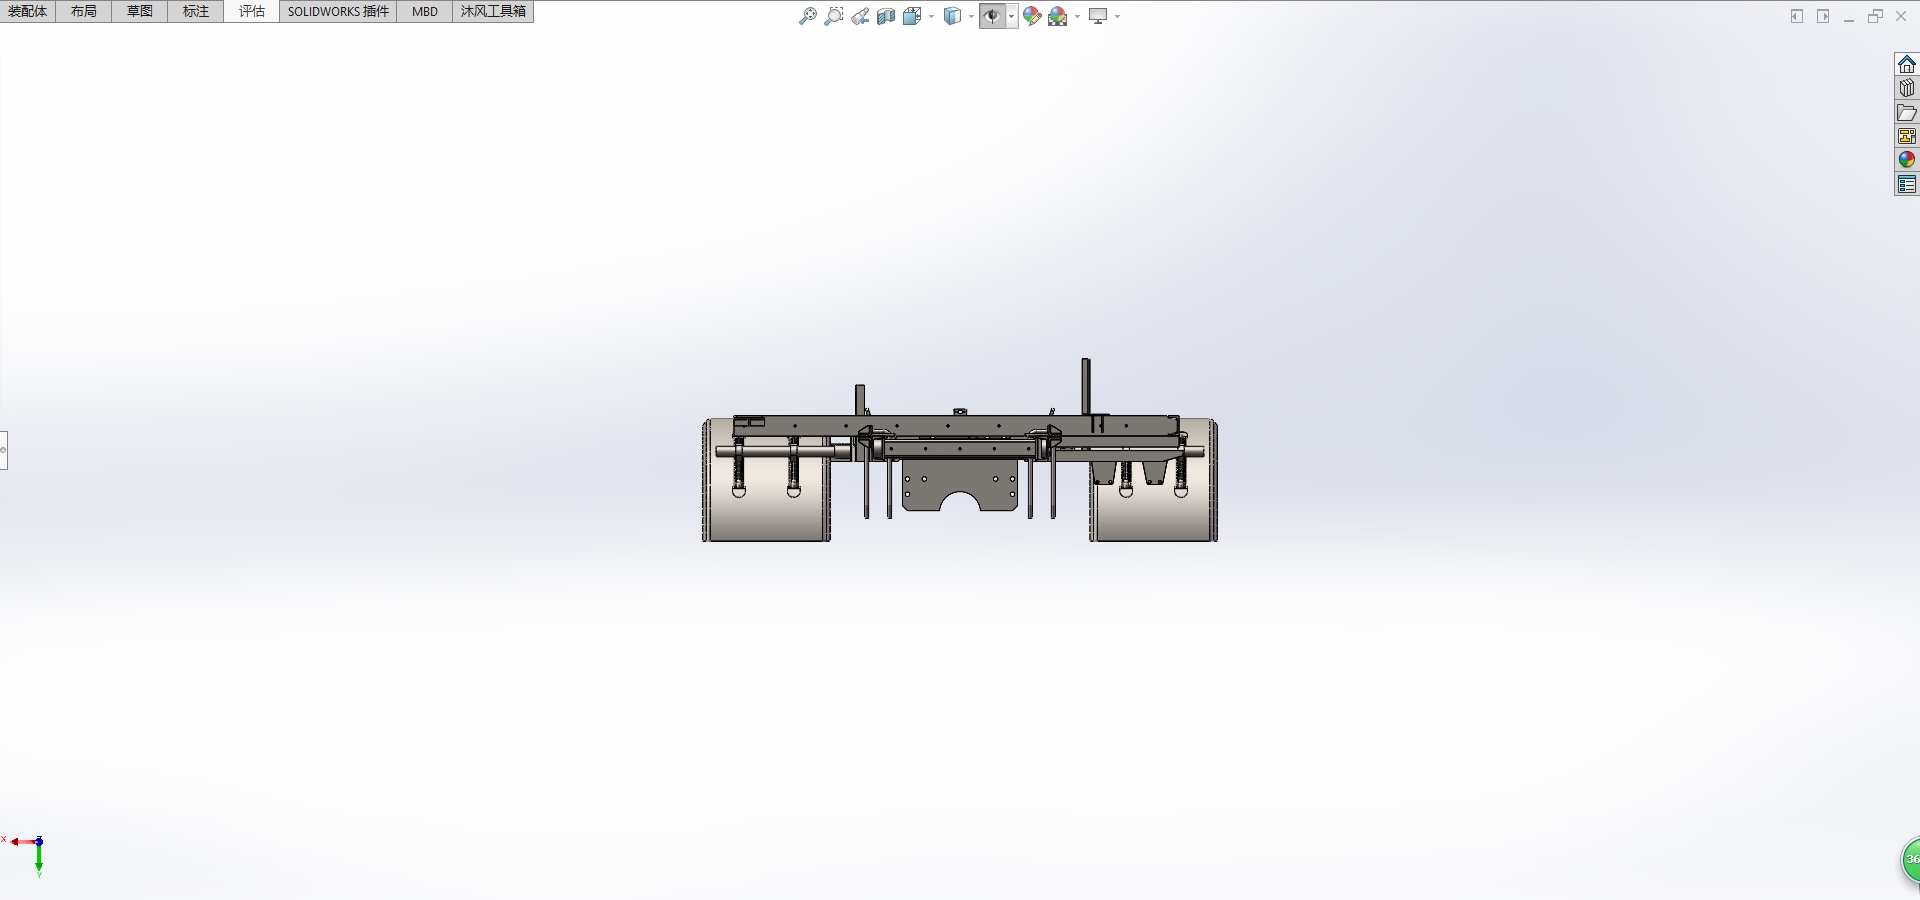Click the Apply Scene icon
The image size is (1920, 900).
point(1058,16)
